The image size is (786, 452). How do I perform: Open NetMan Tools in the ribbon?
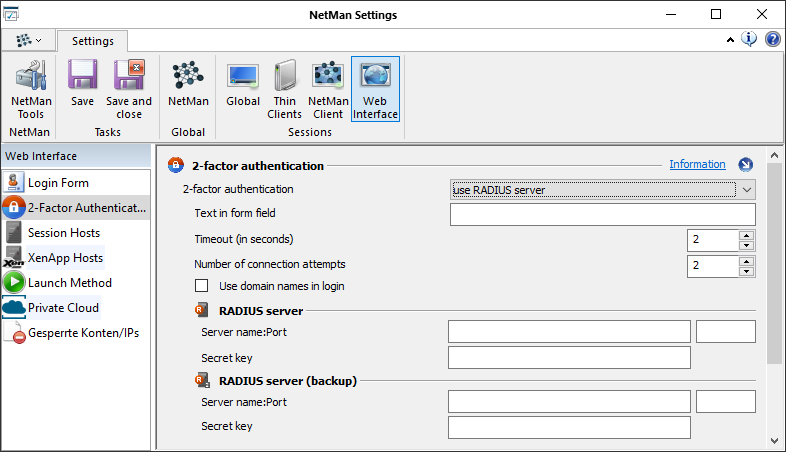[30, 88]
